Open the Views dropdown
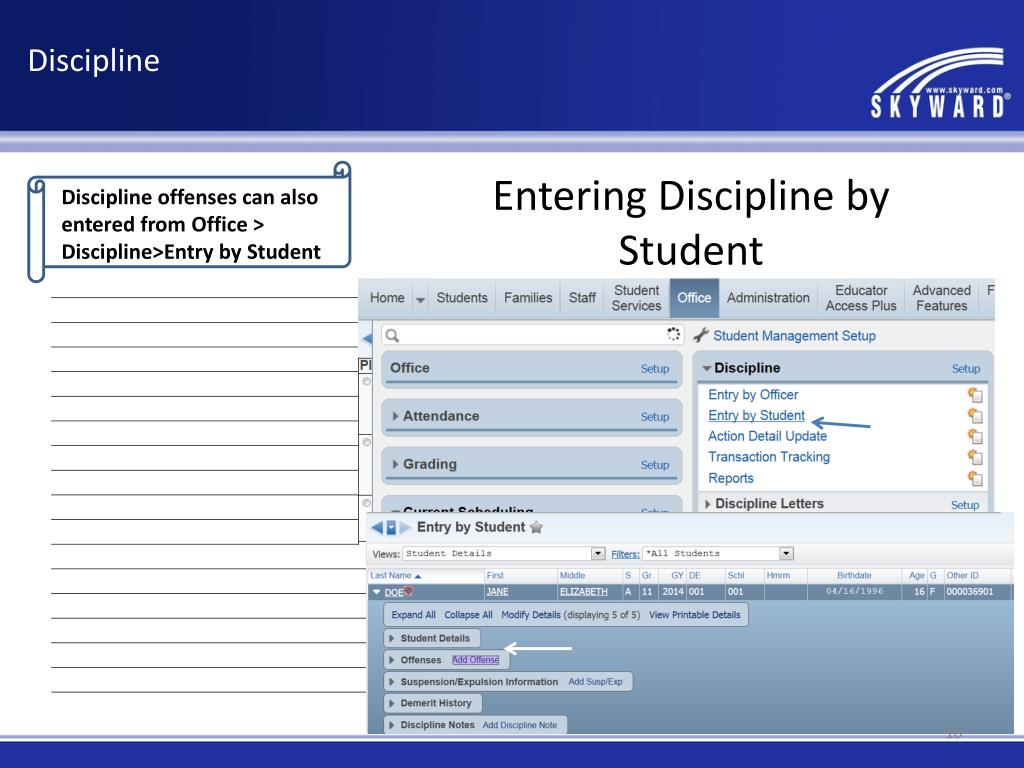 tap(598, 553)
